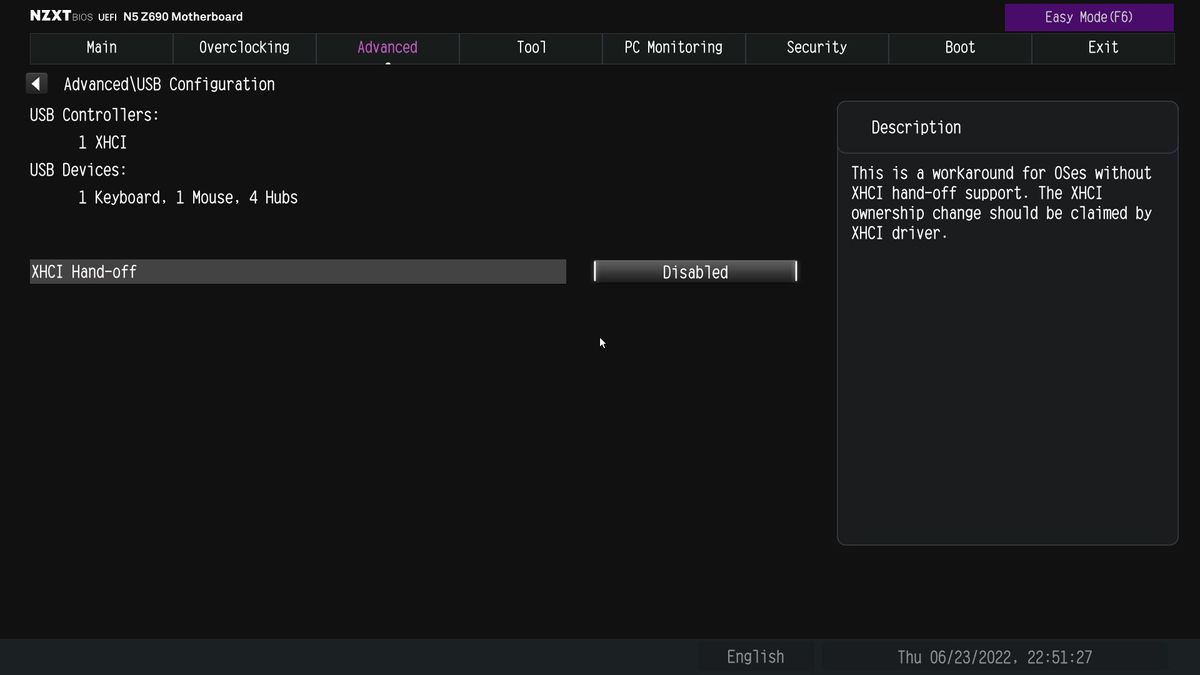Screen dimensions: 1200x675
Task: Click the "1 Keyboard, 1 Mouse, 4 Hubs" entry
Action: pos(188,198)
